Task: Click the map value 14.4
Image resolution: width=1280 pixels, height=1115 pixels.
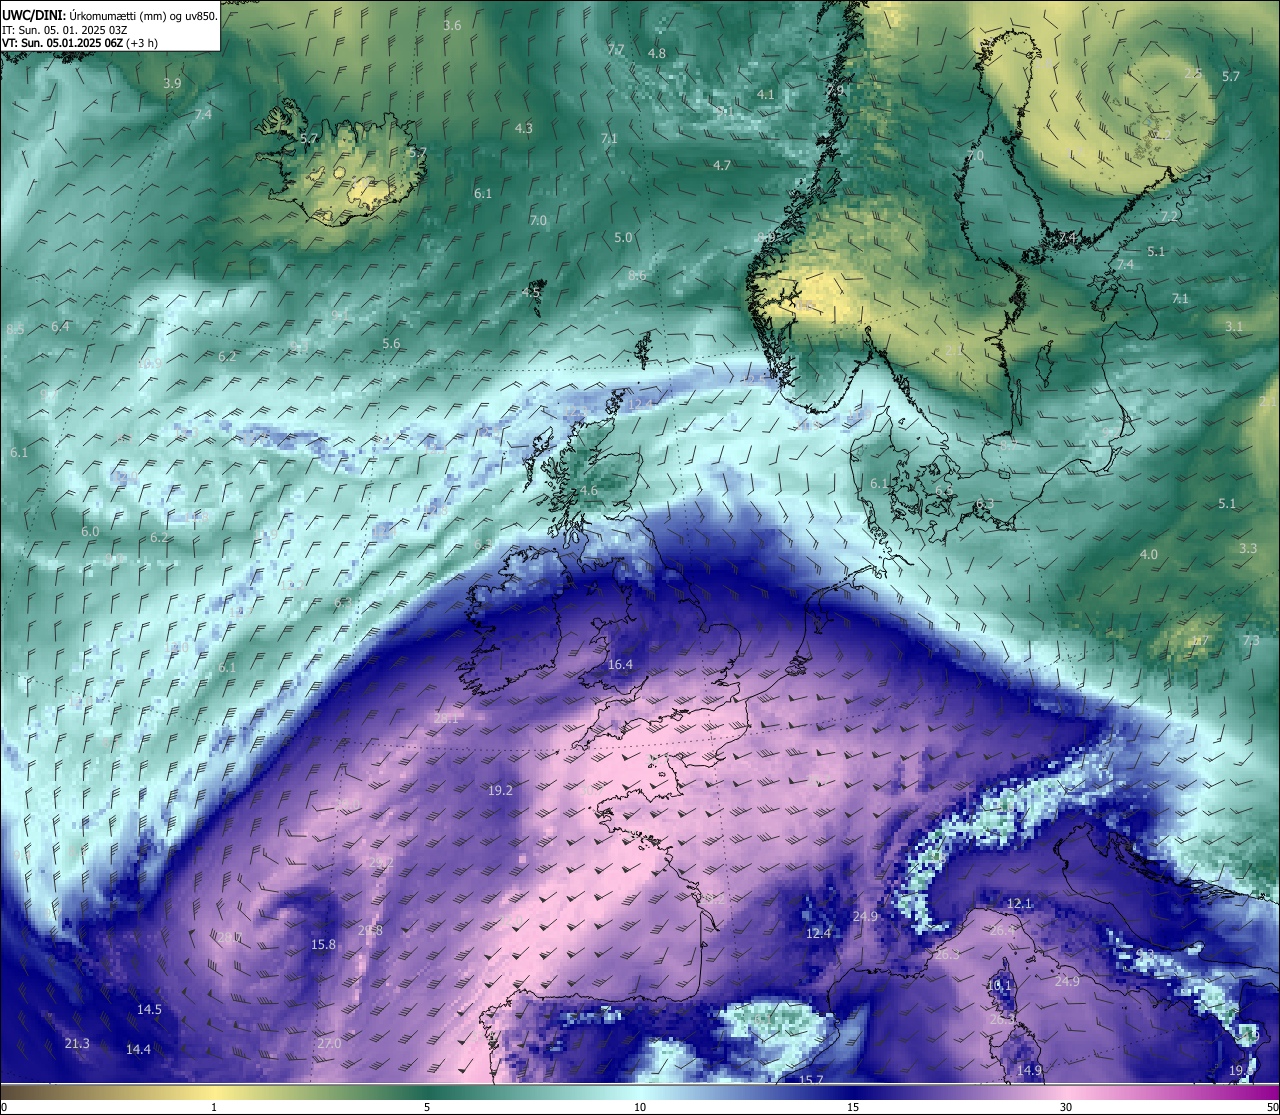Action: pos(138,1050)
